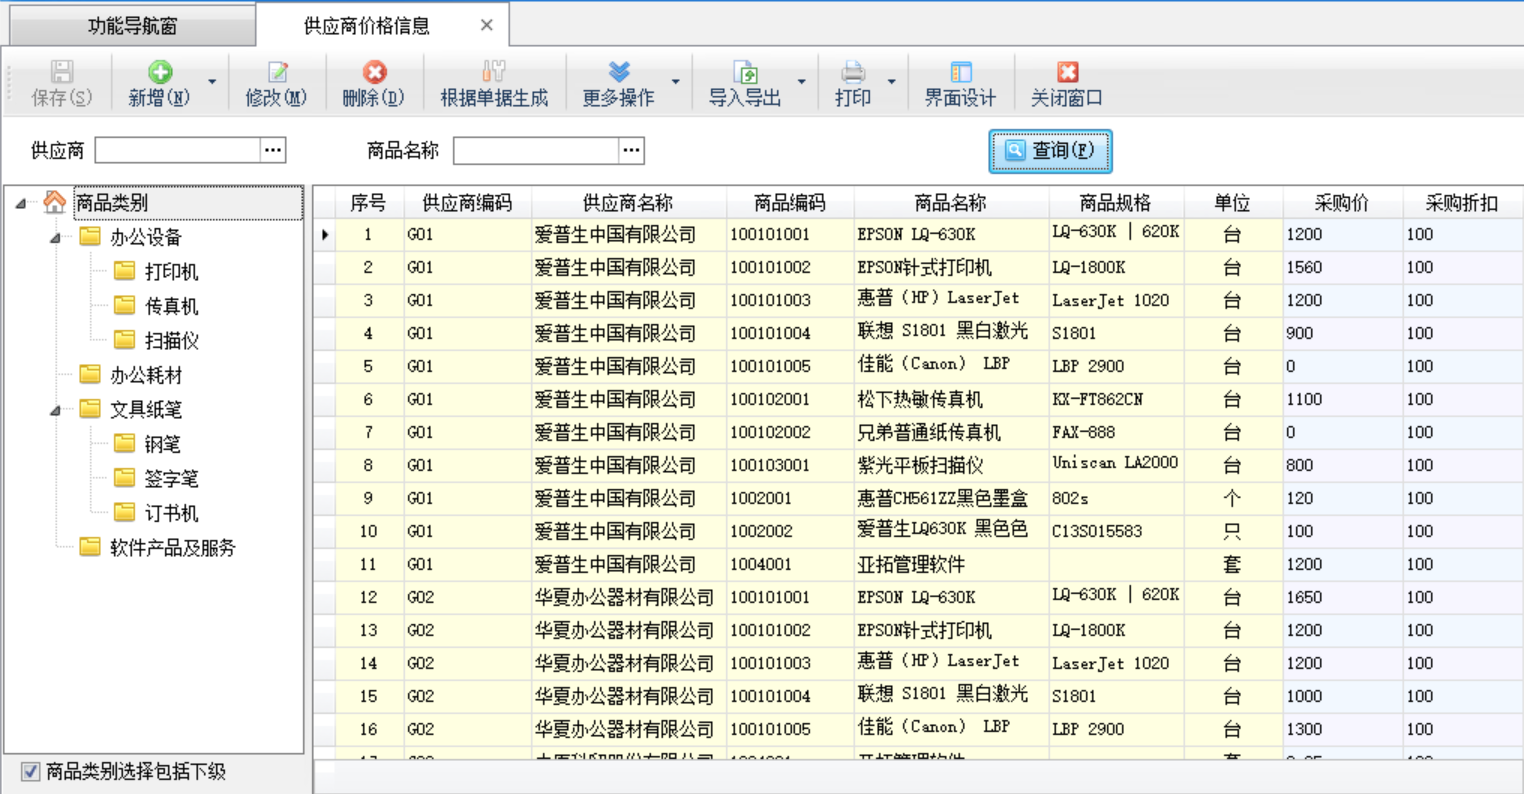
Task: Click the Import/Export (导入导出) icon
Action: coord(745,73)
